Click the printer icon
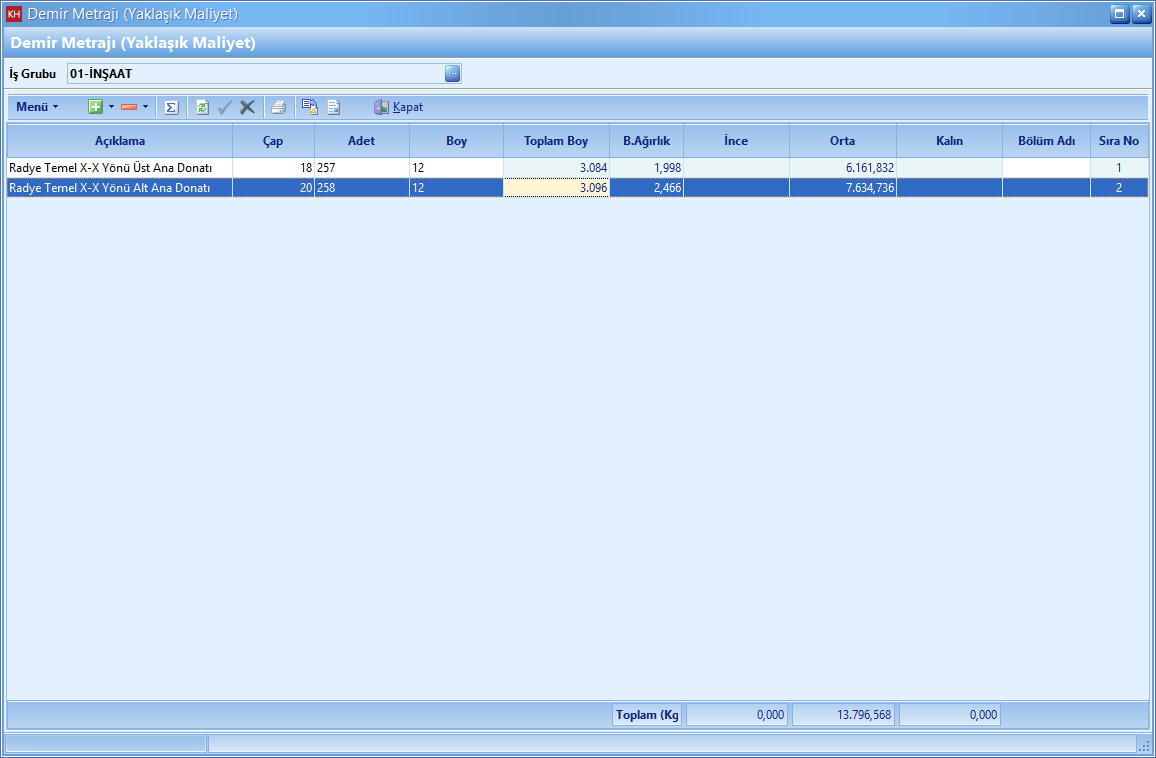 coord(279,107)
